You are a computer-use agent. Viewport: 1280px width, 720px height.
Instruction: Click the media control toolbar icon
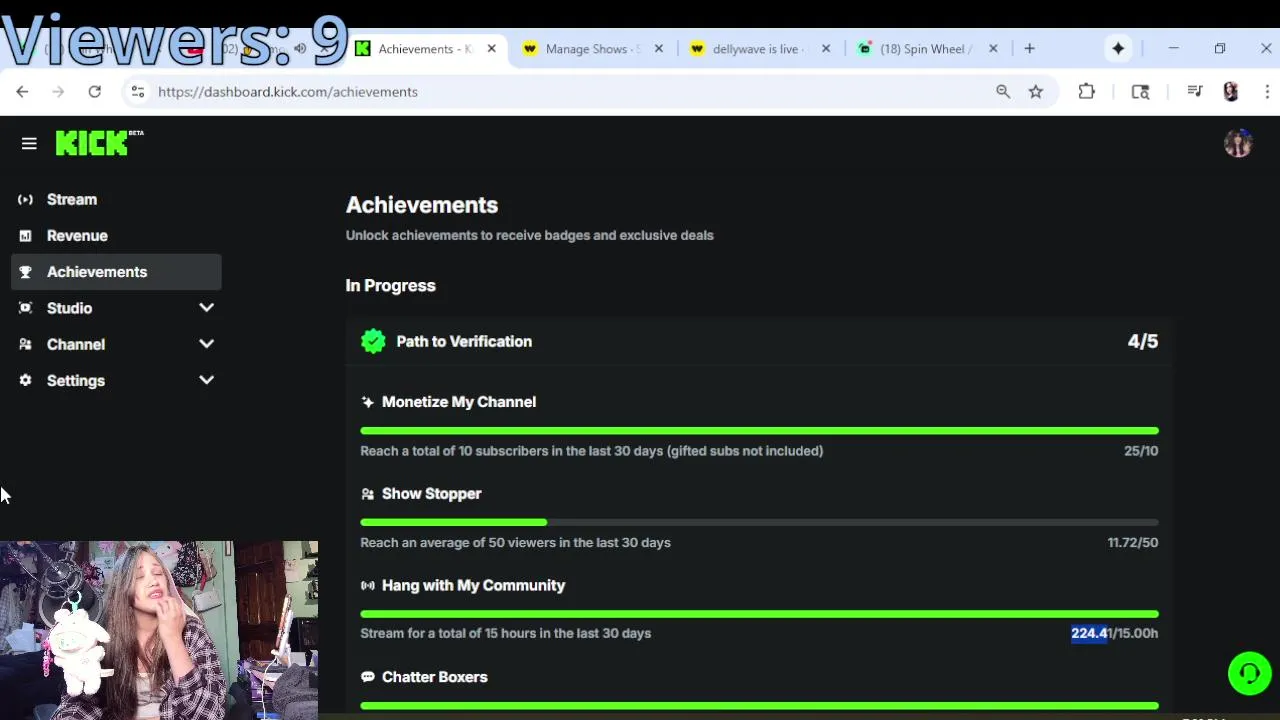coord(1195,92)
